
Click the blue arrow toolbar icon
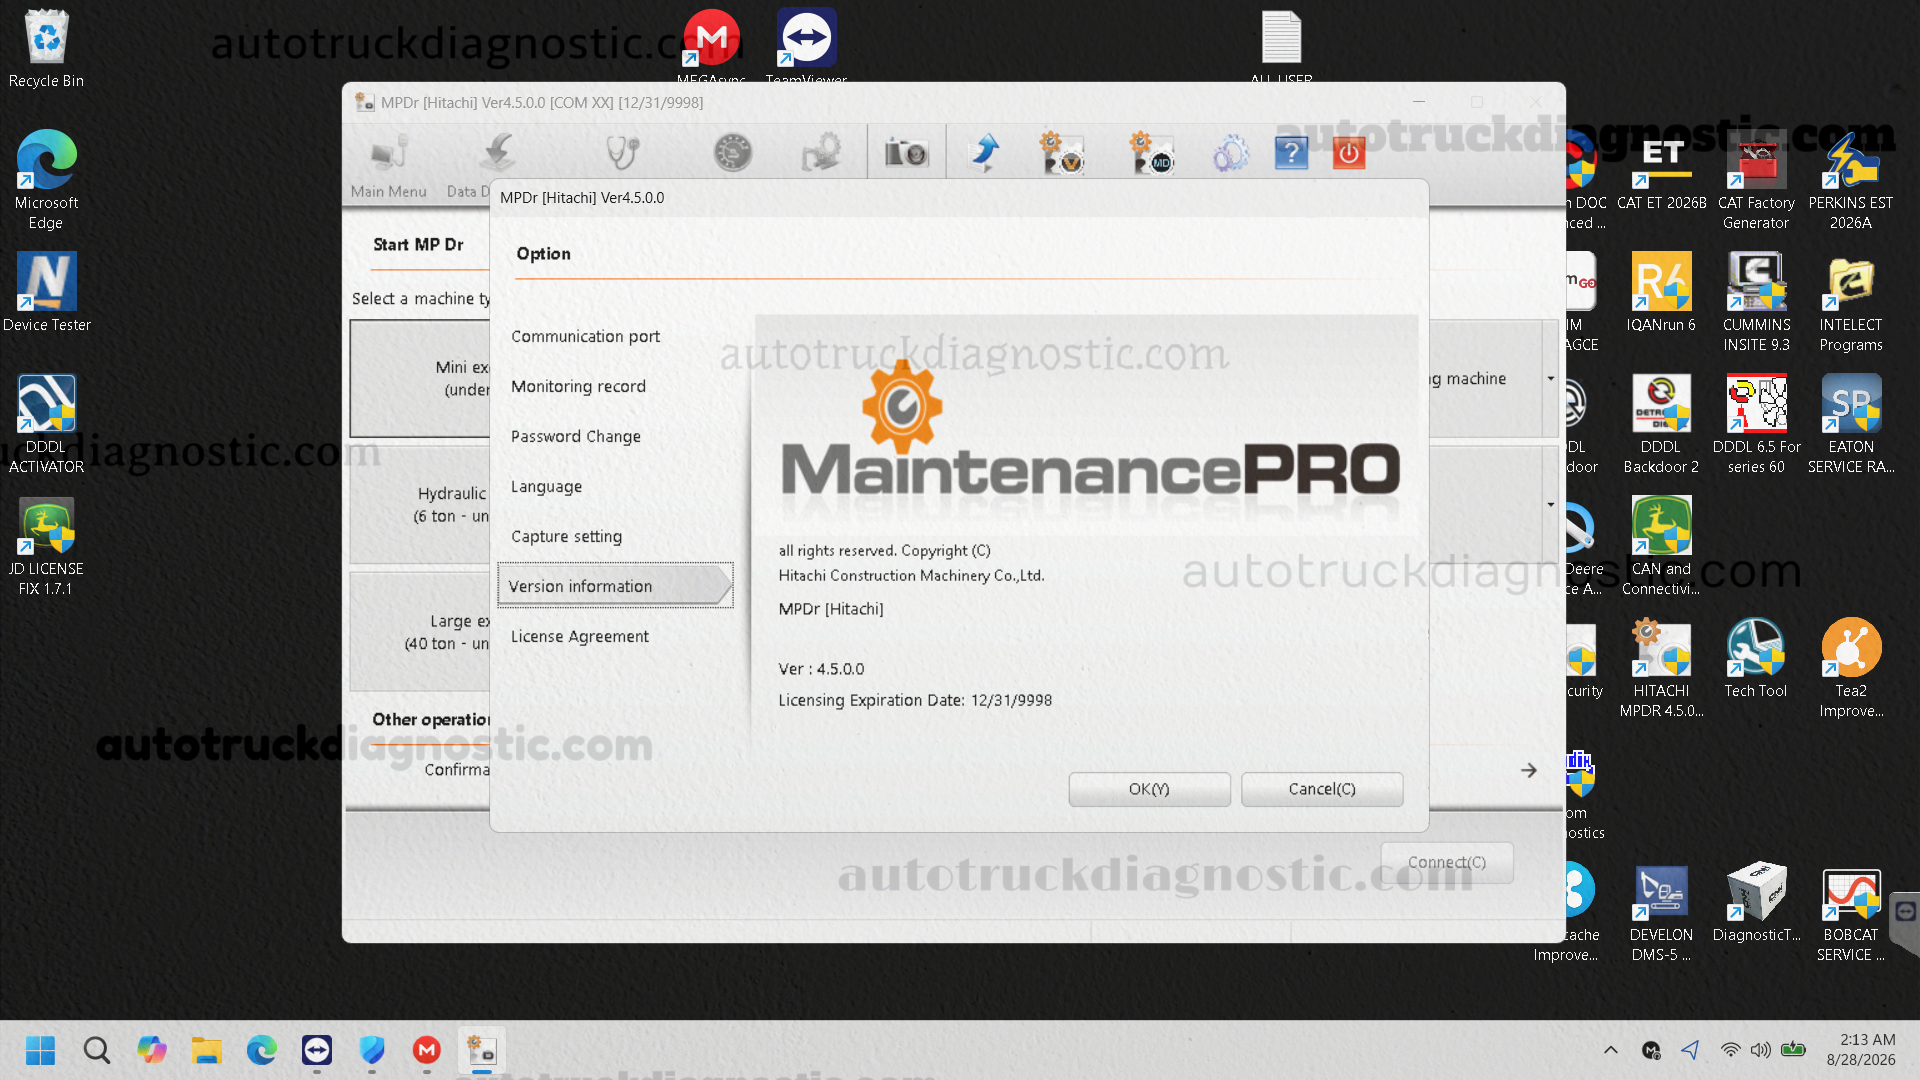click(985, 153)
